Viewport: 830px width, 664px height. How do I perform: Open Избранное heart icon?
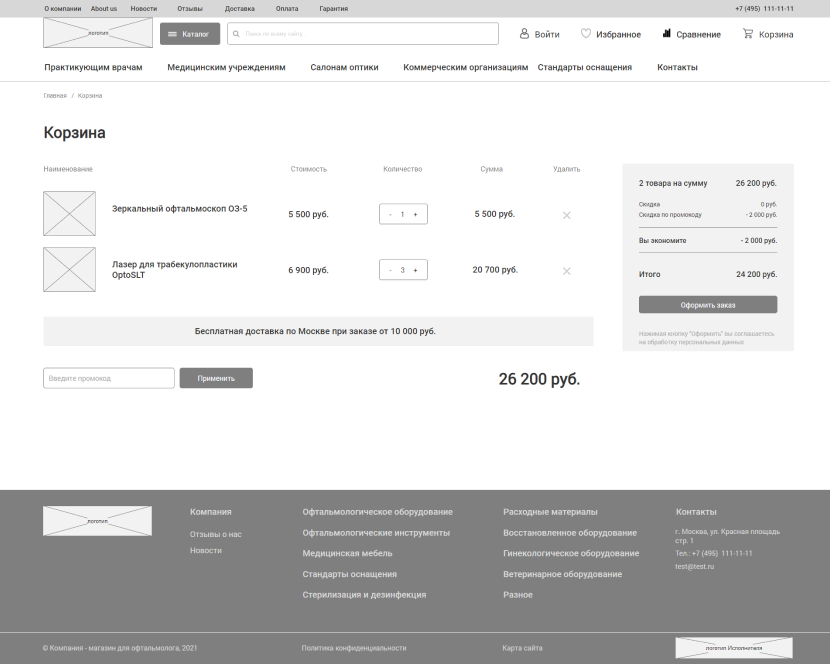(x=586, y=34)
